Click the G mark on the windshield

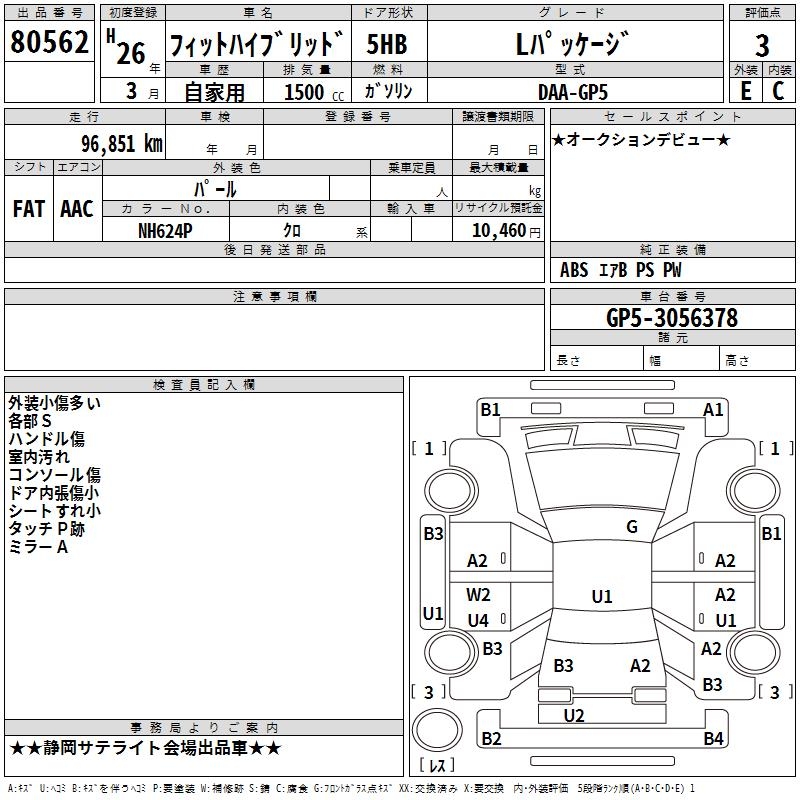(x=632, y=527)
